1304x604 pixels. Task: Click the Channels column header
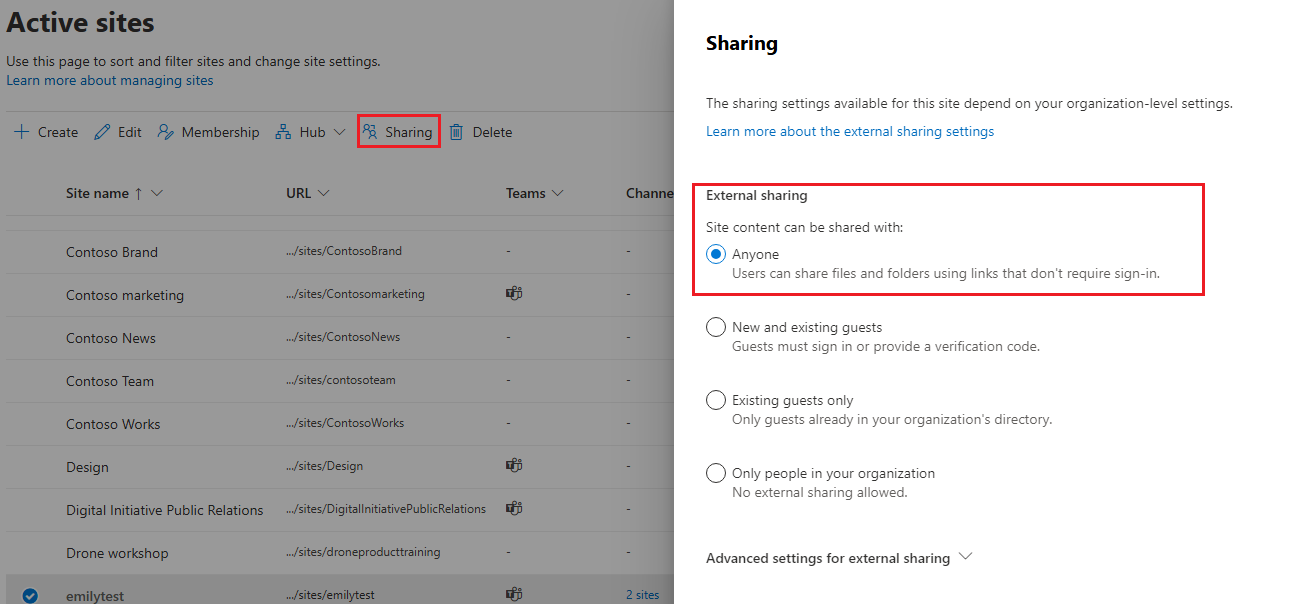click(651, 192)
